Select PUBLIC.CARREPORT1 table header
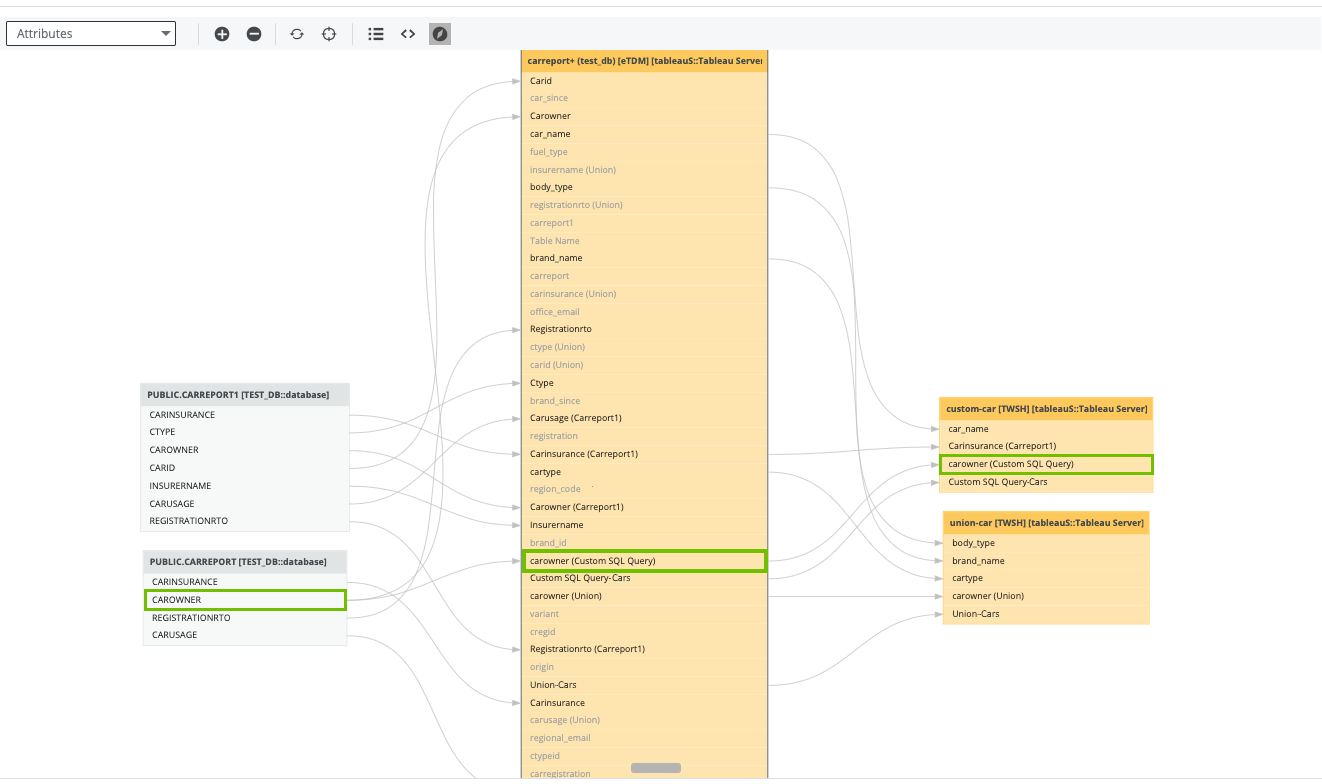 [245, 394]
